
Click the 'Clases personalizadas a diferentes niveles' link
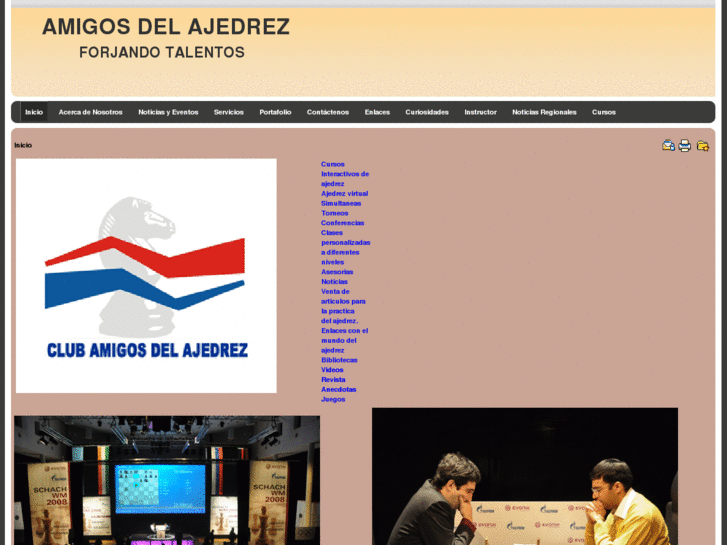click(x=345, y=247)
